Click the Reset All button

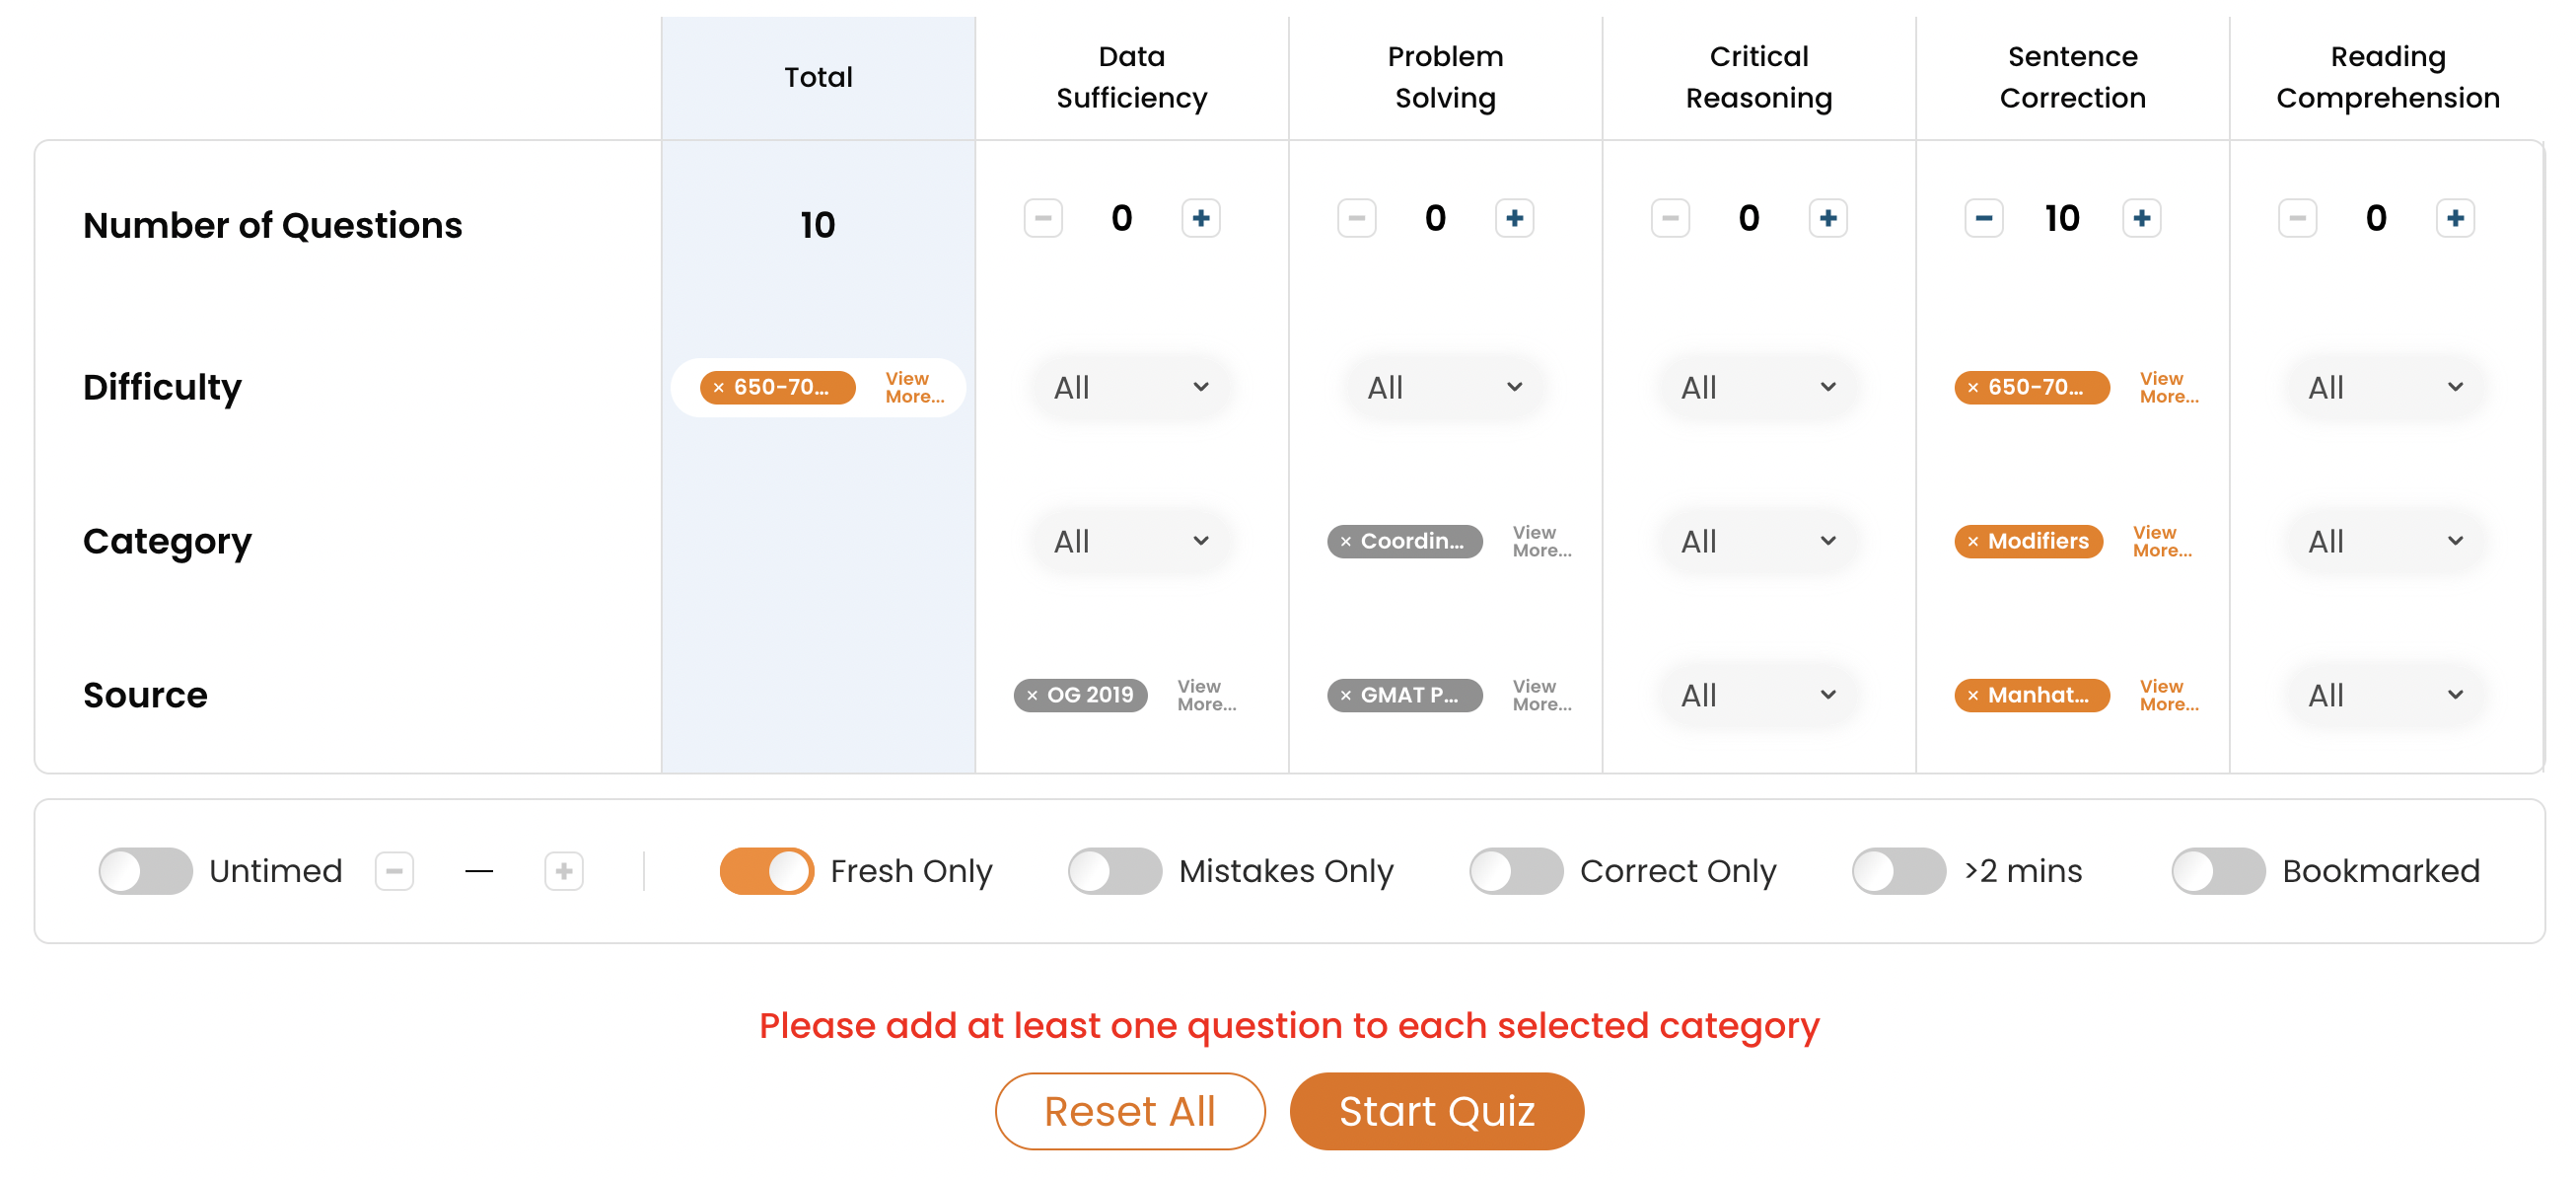point(1130,1111)
